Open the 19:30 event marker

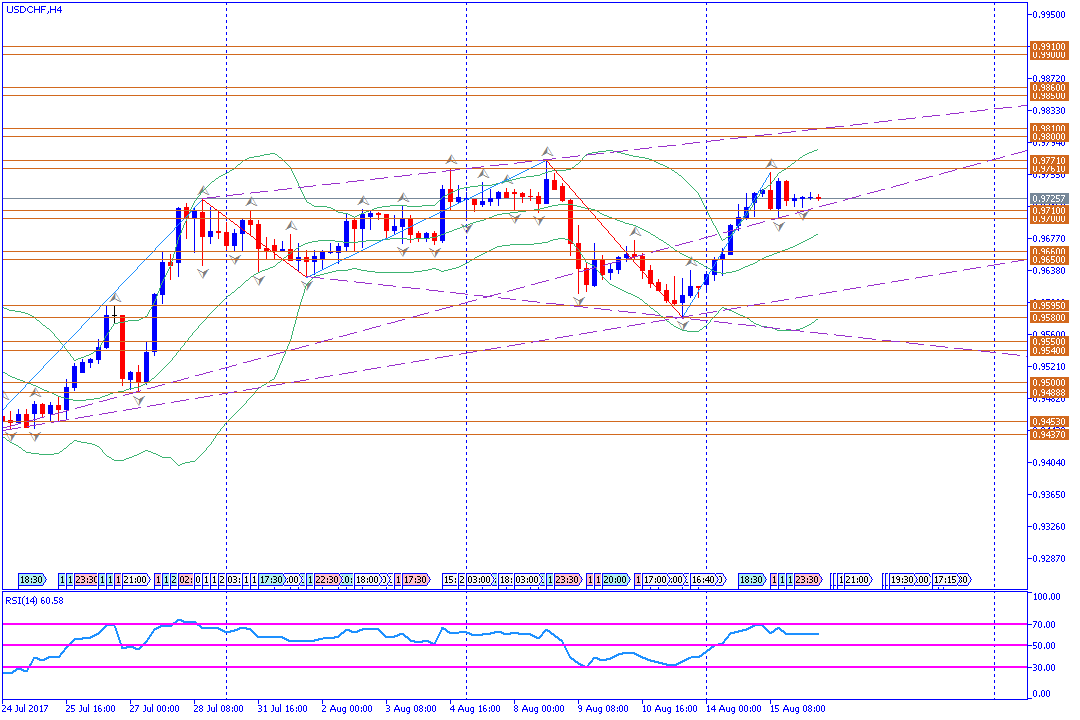pos(903,579)
